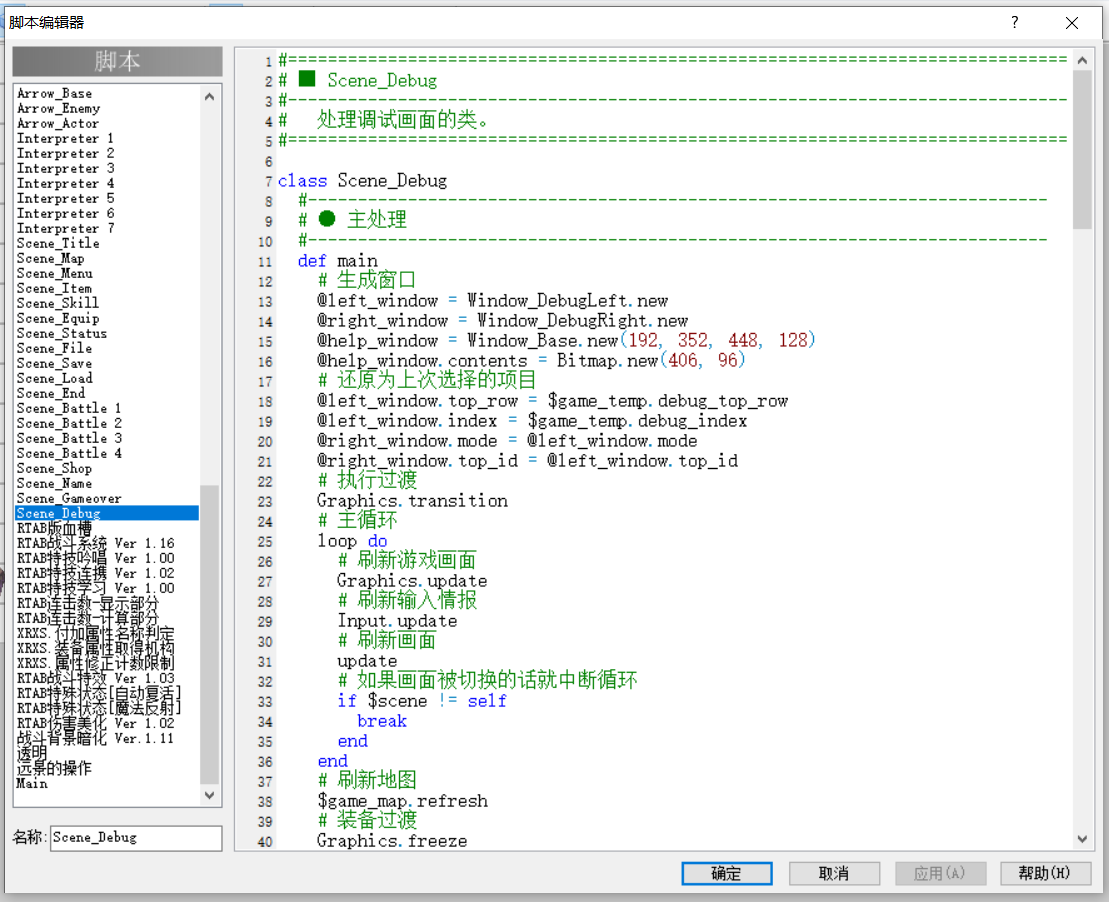
Task: Close the script editor window
Action: click(x=1072, y=23)
